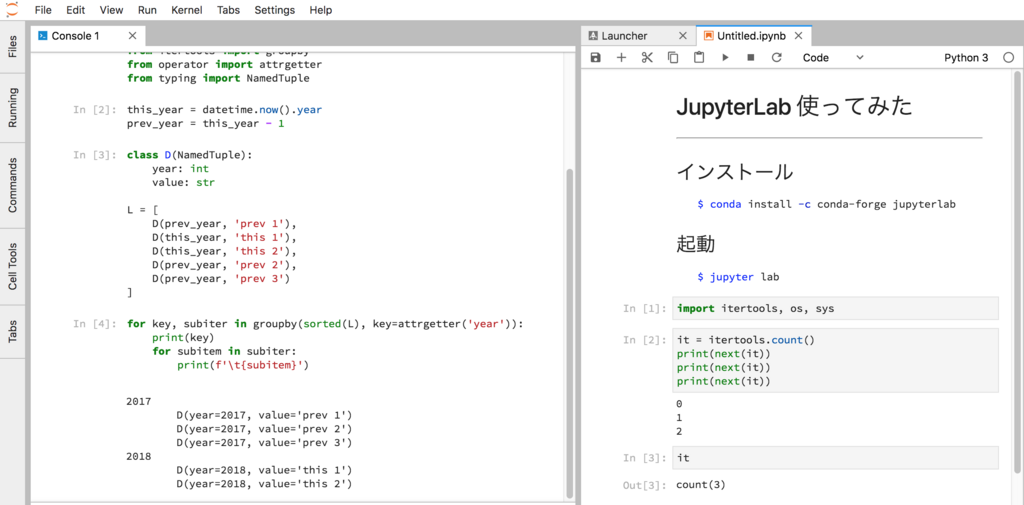This screenshot has height=505, width=1024.
Task: Click the '$ jupyter lab' command text
Action: click(x=738, y=277)
